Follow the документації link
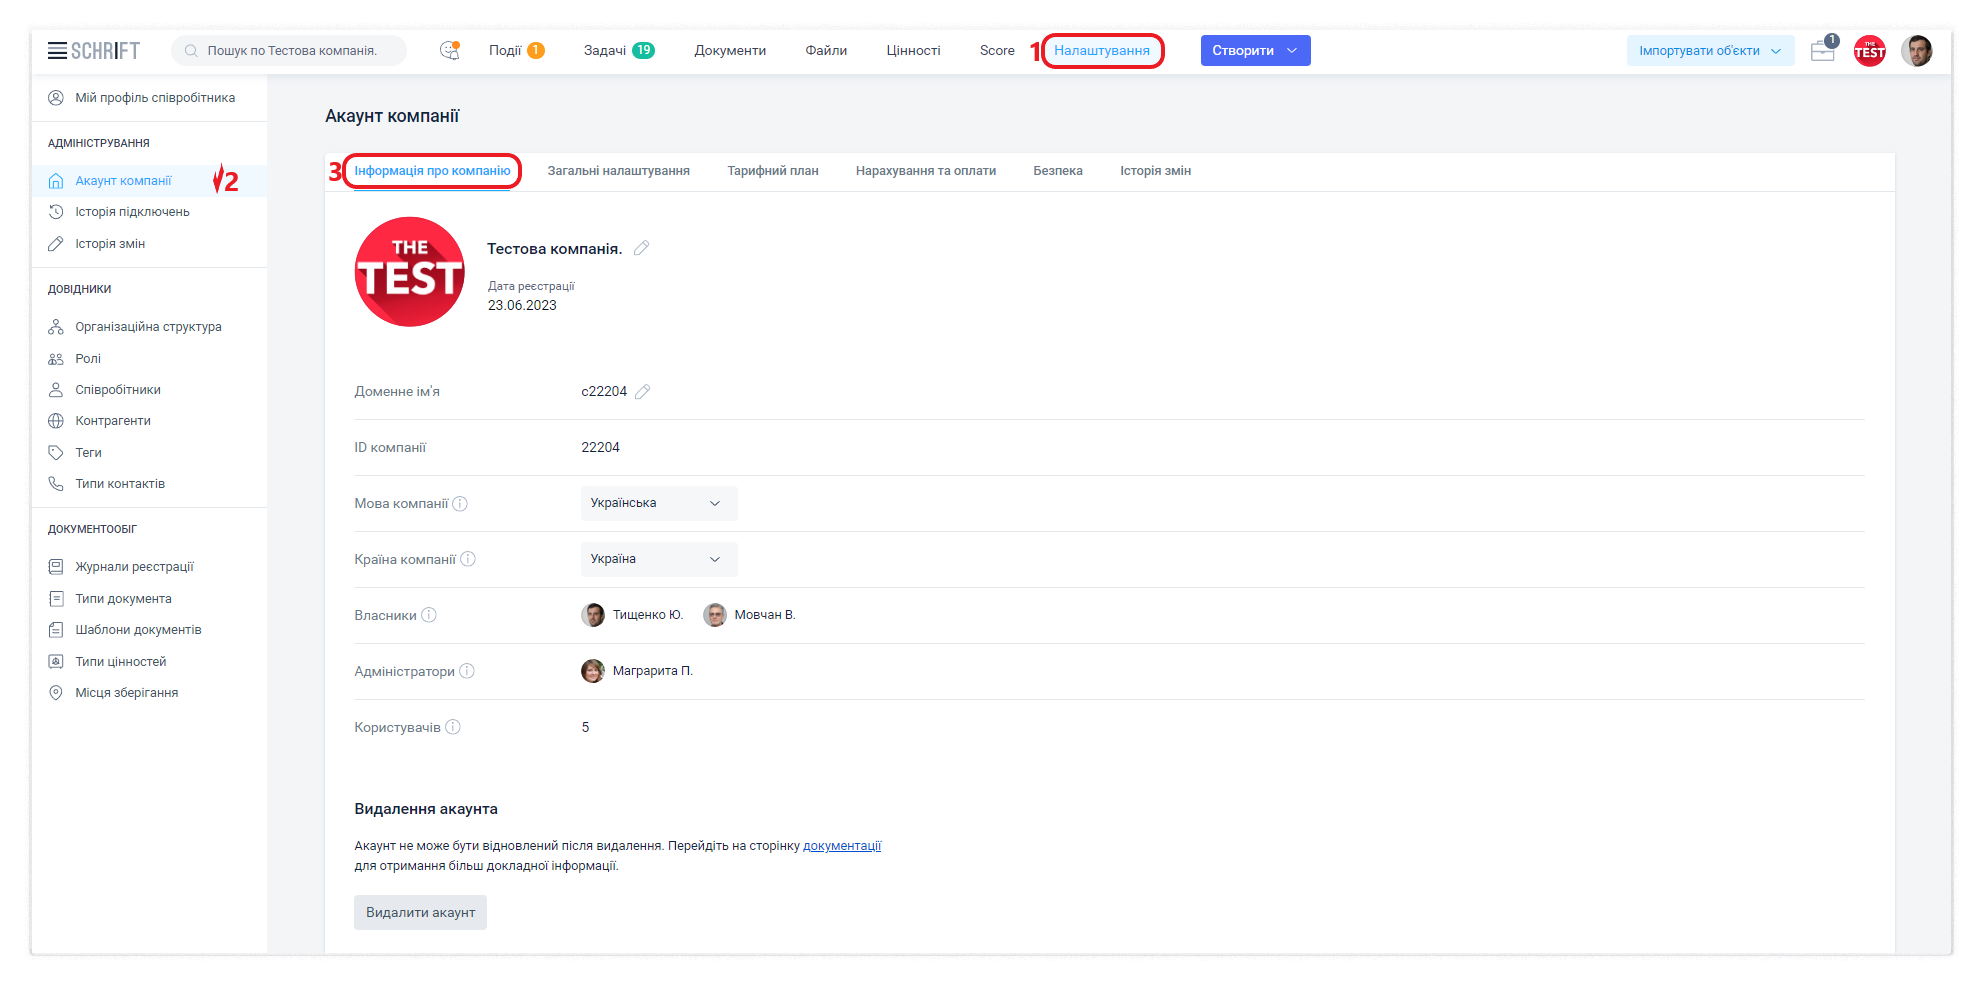The image size is (1983, 983). [841, 846]
